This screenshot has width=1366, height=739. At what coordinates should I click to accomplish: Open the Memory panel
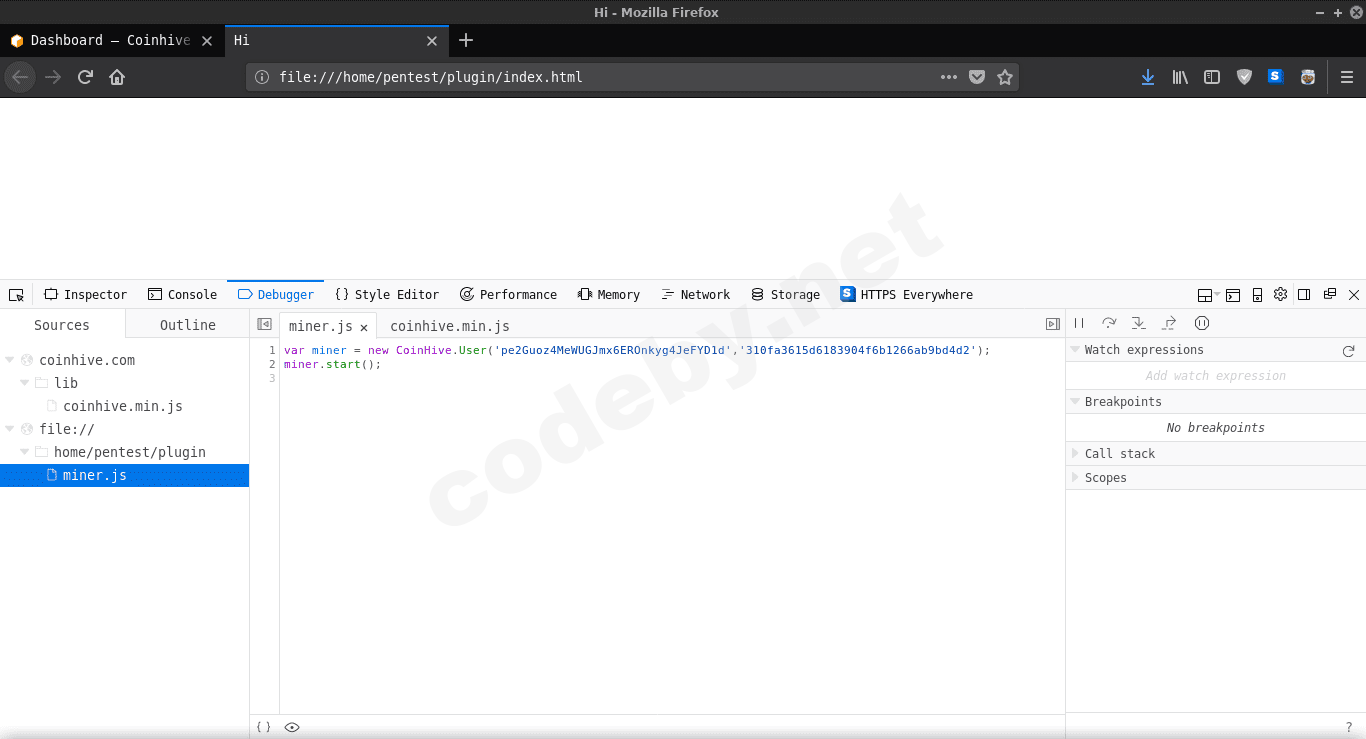click(608, 295)
